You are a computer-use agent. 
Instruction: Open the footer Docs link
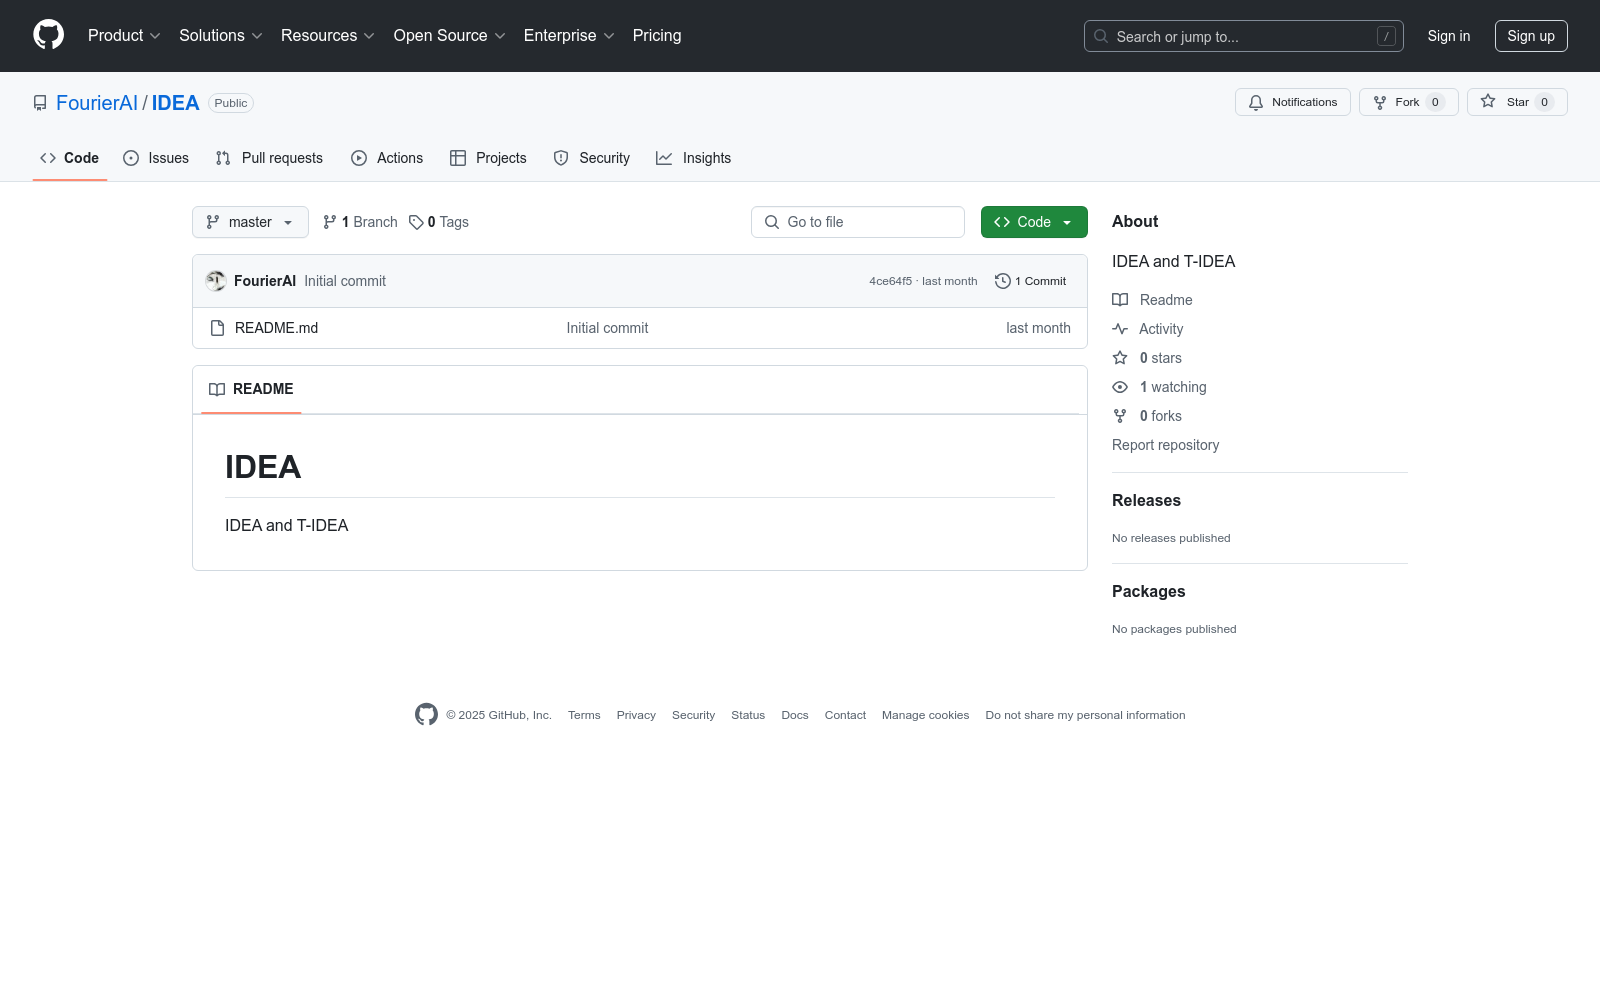pos(795,715)
